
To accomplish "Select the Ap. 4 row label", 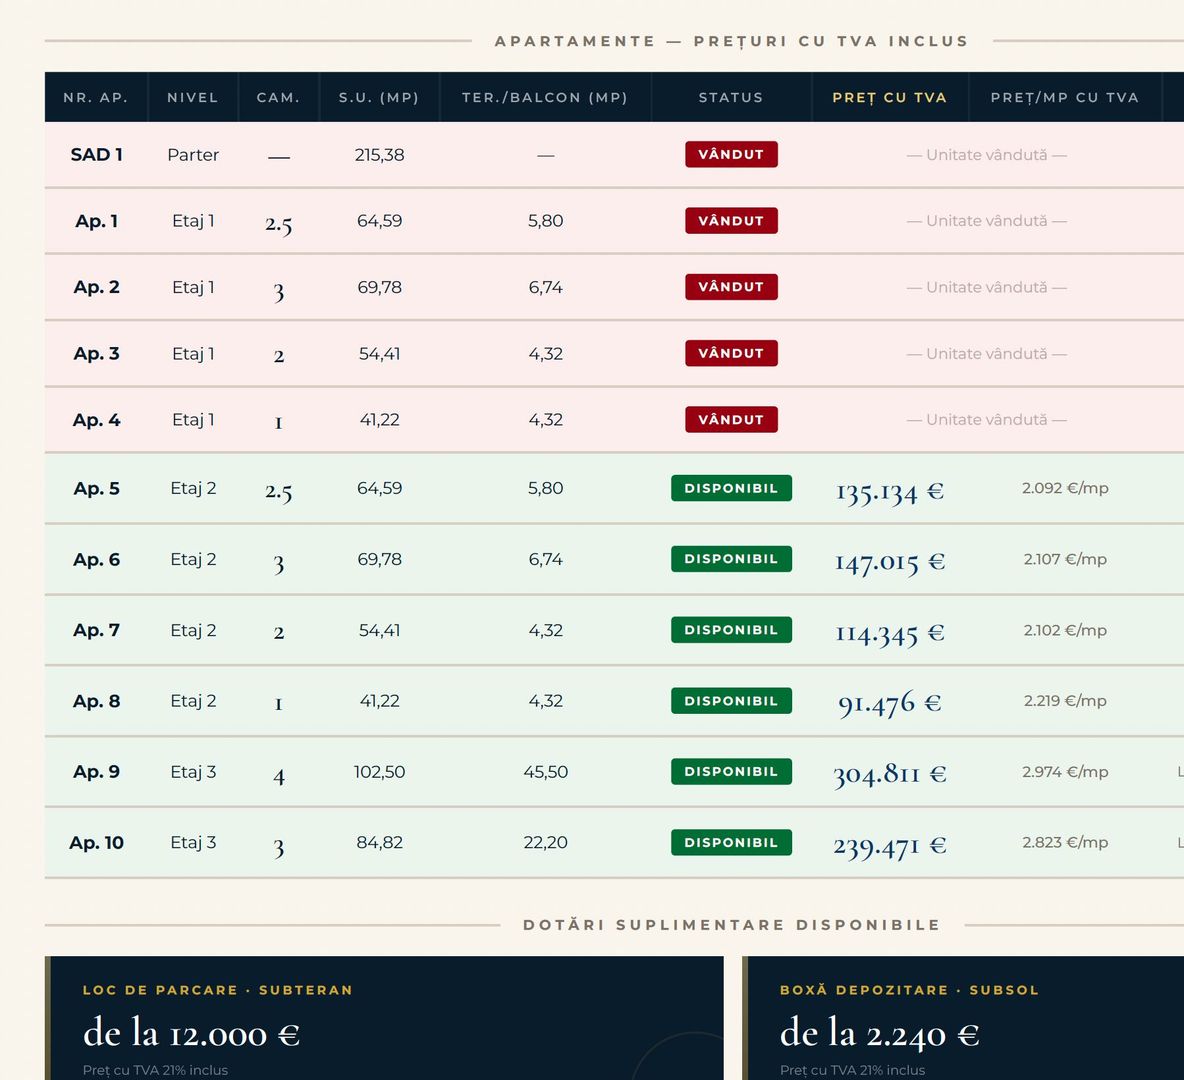I will click(x=96, y=420).
